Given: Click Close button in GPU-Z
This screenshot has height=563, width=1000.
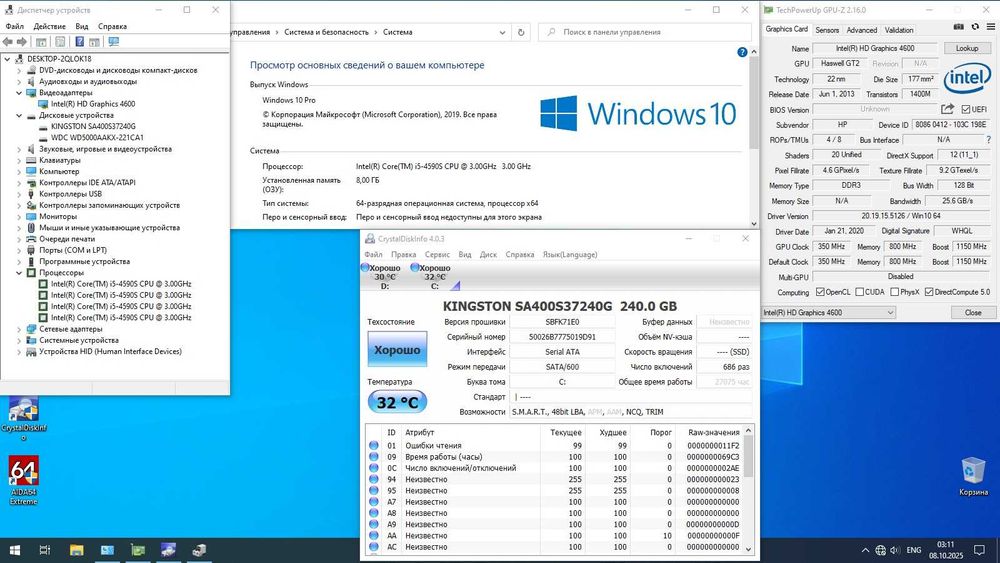Looking at the screenshot, I should pos(973,312).
